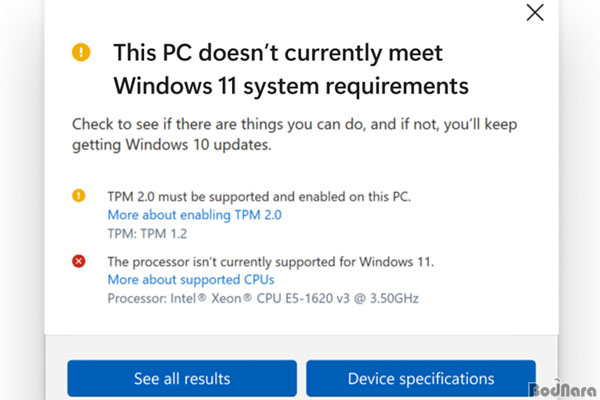Click the BodNara watermark logo

pos(563,389)
